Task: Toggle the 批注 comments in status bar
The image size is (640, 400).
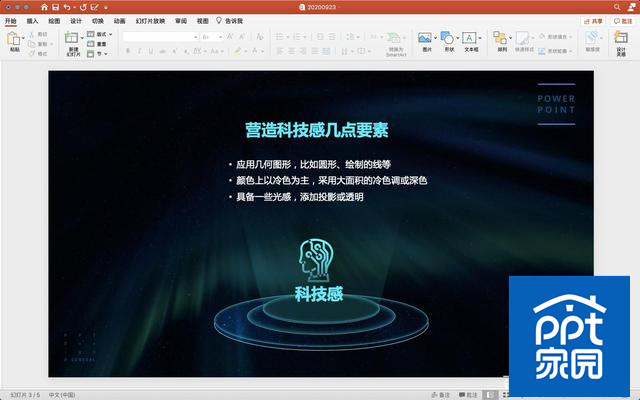Action: click(468, 395)
